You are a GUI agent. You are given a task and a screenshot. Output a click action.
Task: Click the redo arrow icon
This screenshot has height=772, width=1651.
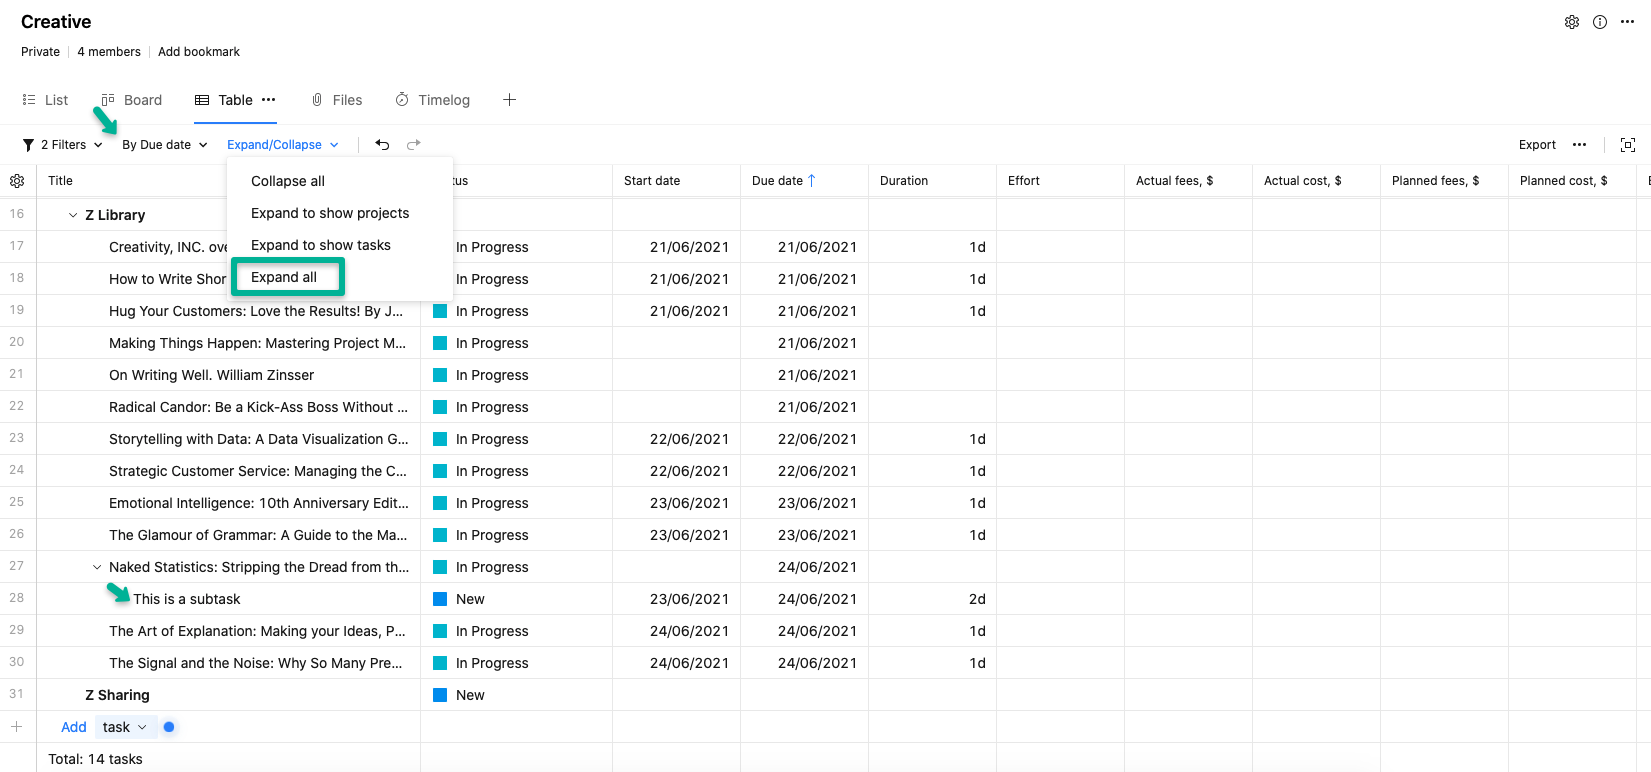click(x=413, y=145)
